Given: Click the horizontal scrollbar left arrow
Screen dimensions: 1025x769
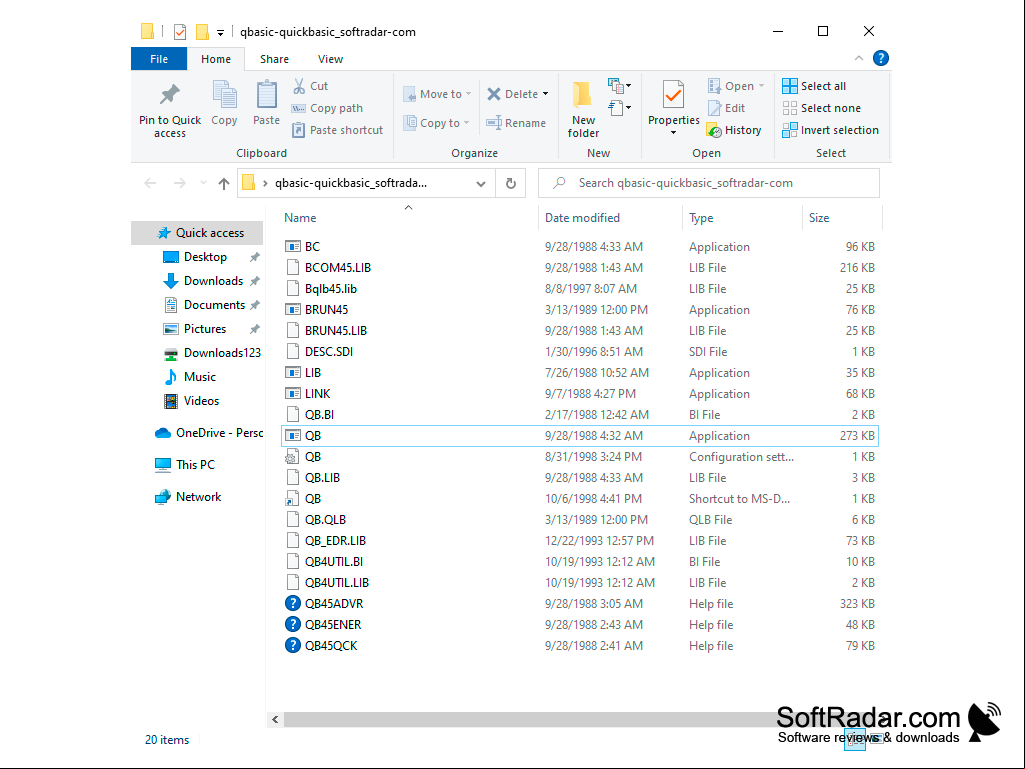Looking at the screenshot, I should pos(275,719).
